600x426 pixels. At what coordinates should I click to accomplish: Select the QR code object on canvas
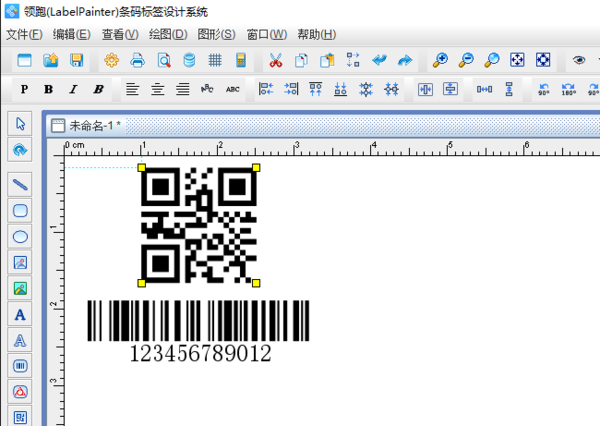pyautogui.click(x=199, y=225)
